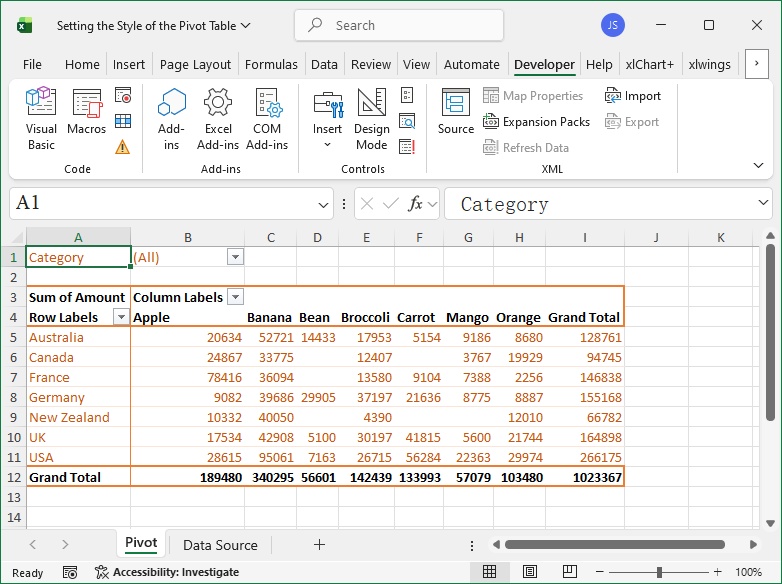Open the xlChart+ tab
The width and height of the screenshot is (782, 584).
(x=649, y=64)
